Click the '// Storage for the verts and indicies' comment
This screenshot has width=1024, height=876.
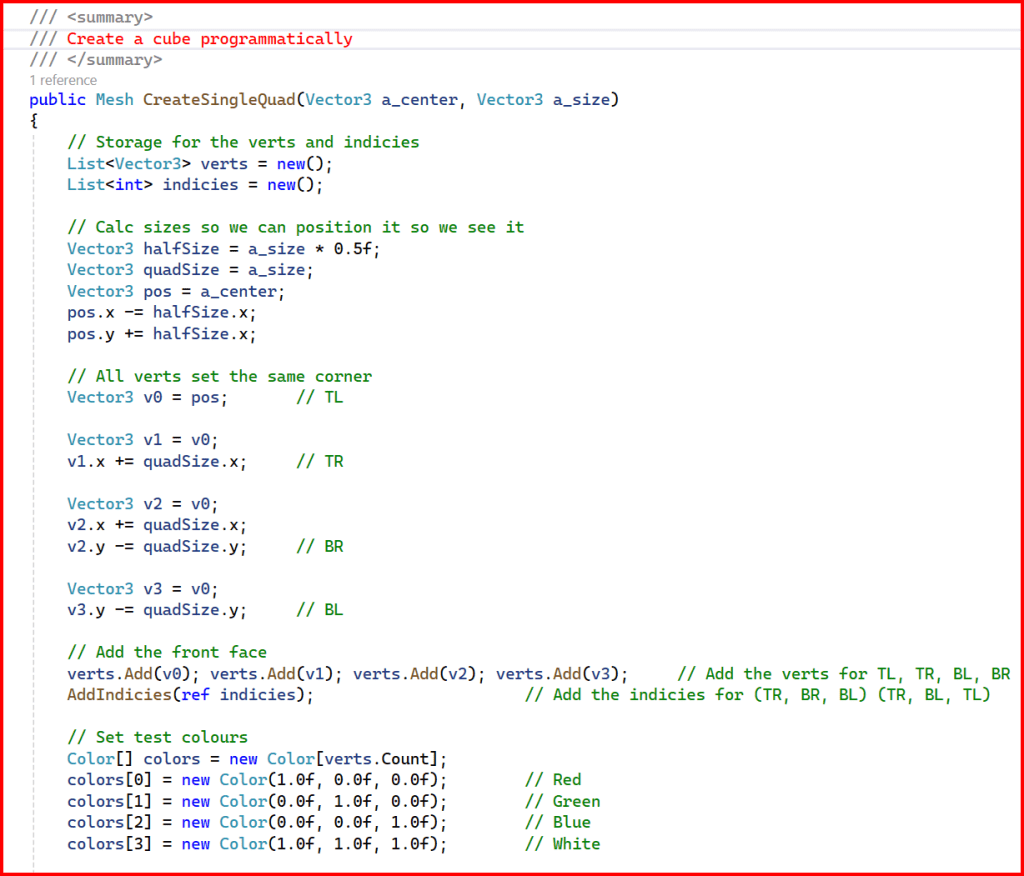(x=243, y=142)
